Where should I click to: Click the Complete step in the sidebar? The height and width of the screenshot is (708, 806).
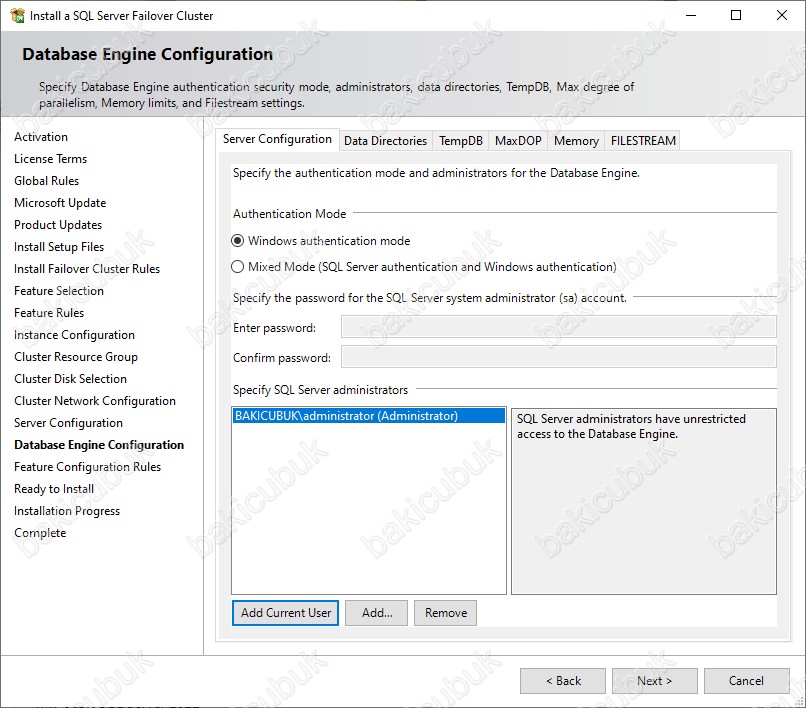(x=40, y=533)
